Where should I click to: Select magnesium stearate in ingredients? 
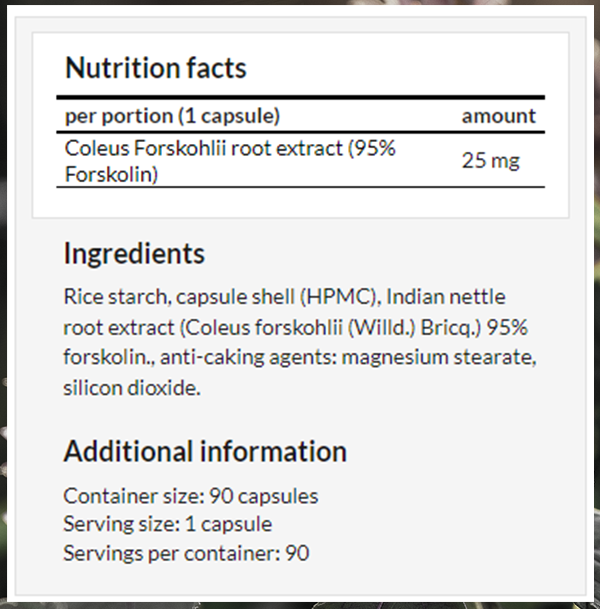pyautogui.click(x=439, y=357)
